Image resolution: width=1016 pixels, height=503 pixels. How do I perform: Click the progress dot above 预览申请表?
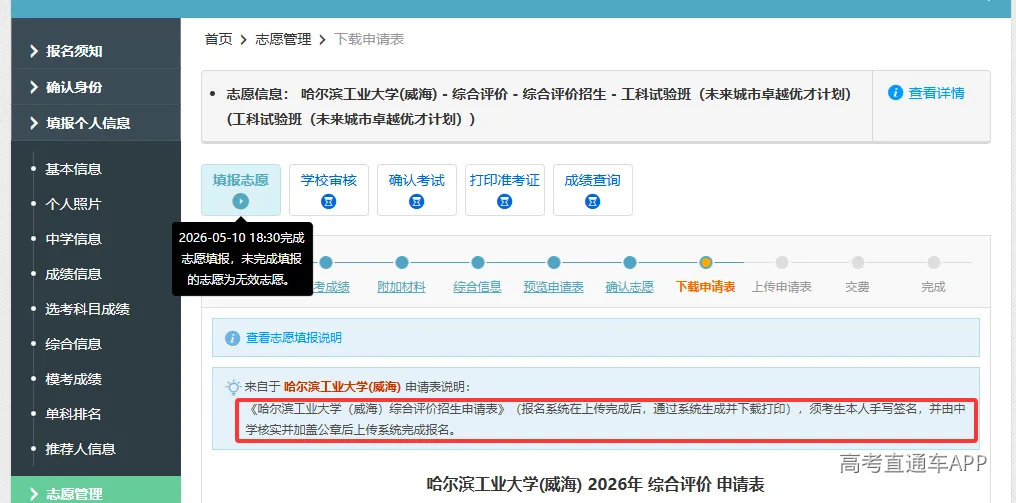553,263
